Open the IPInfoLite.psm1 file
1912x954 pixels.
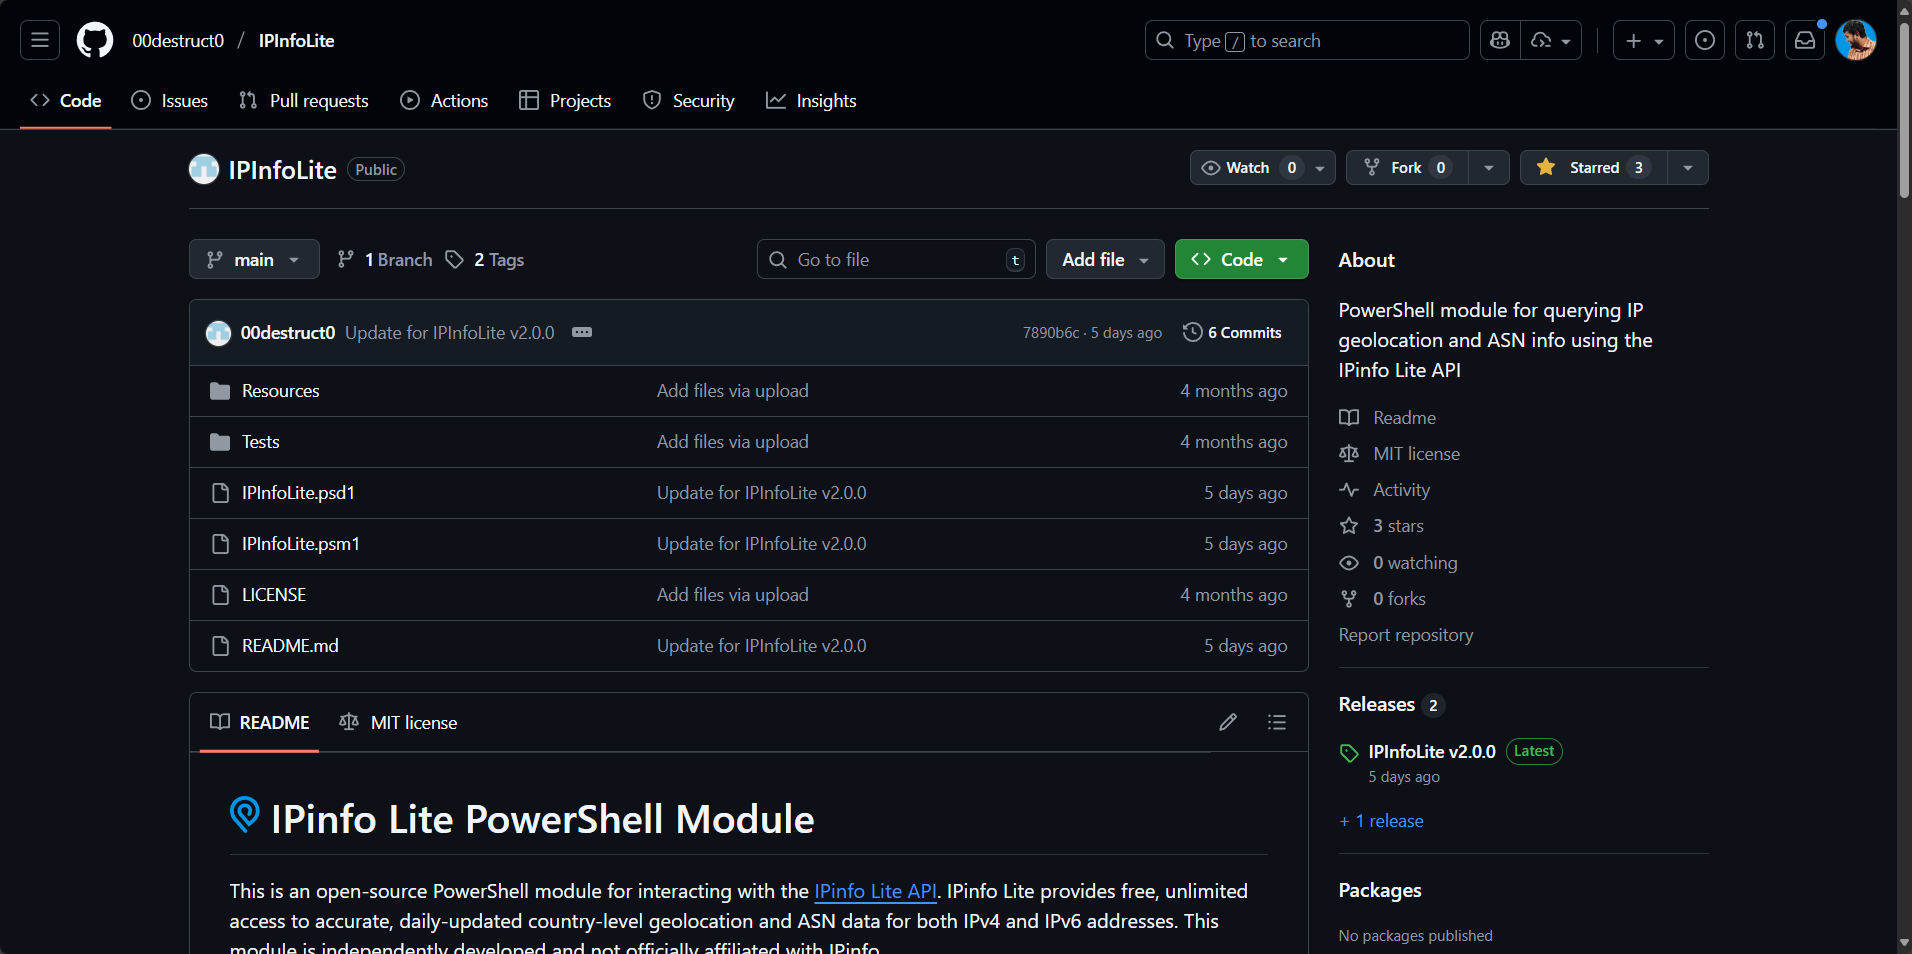[301, 544]
